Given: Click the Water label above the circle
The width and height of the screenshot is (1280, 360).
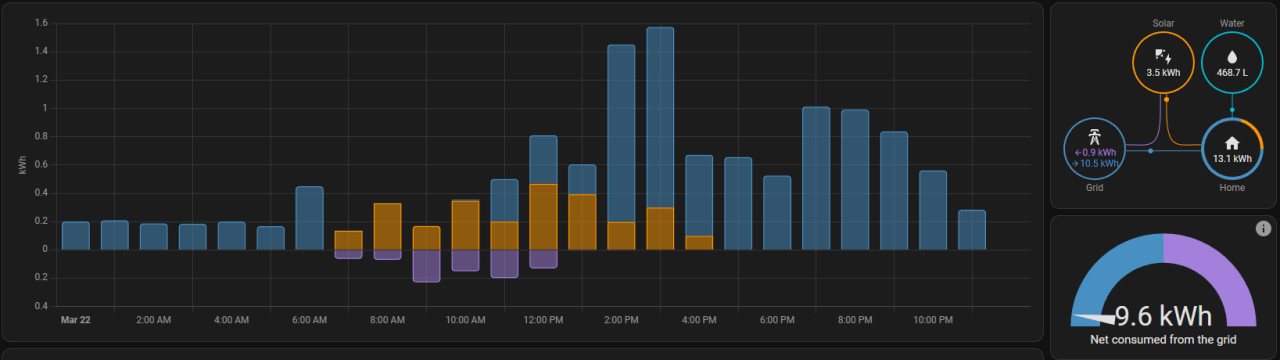Looking at the screenshot, I should tap(1232, 22).
